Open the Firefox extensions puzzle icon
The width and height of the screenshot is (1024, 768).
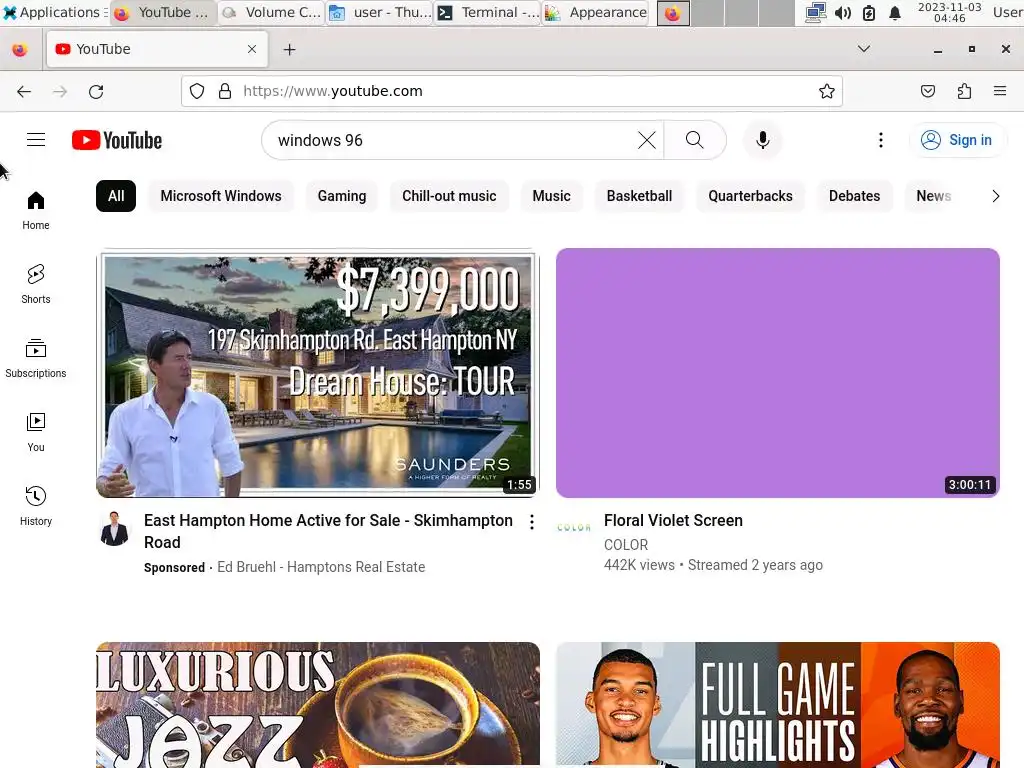tap(964, 91)
